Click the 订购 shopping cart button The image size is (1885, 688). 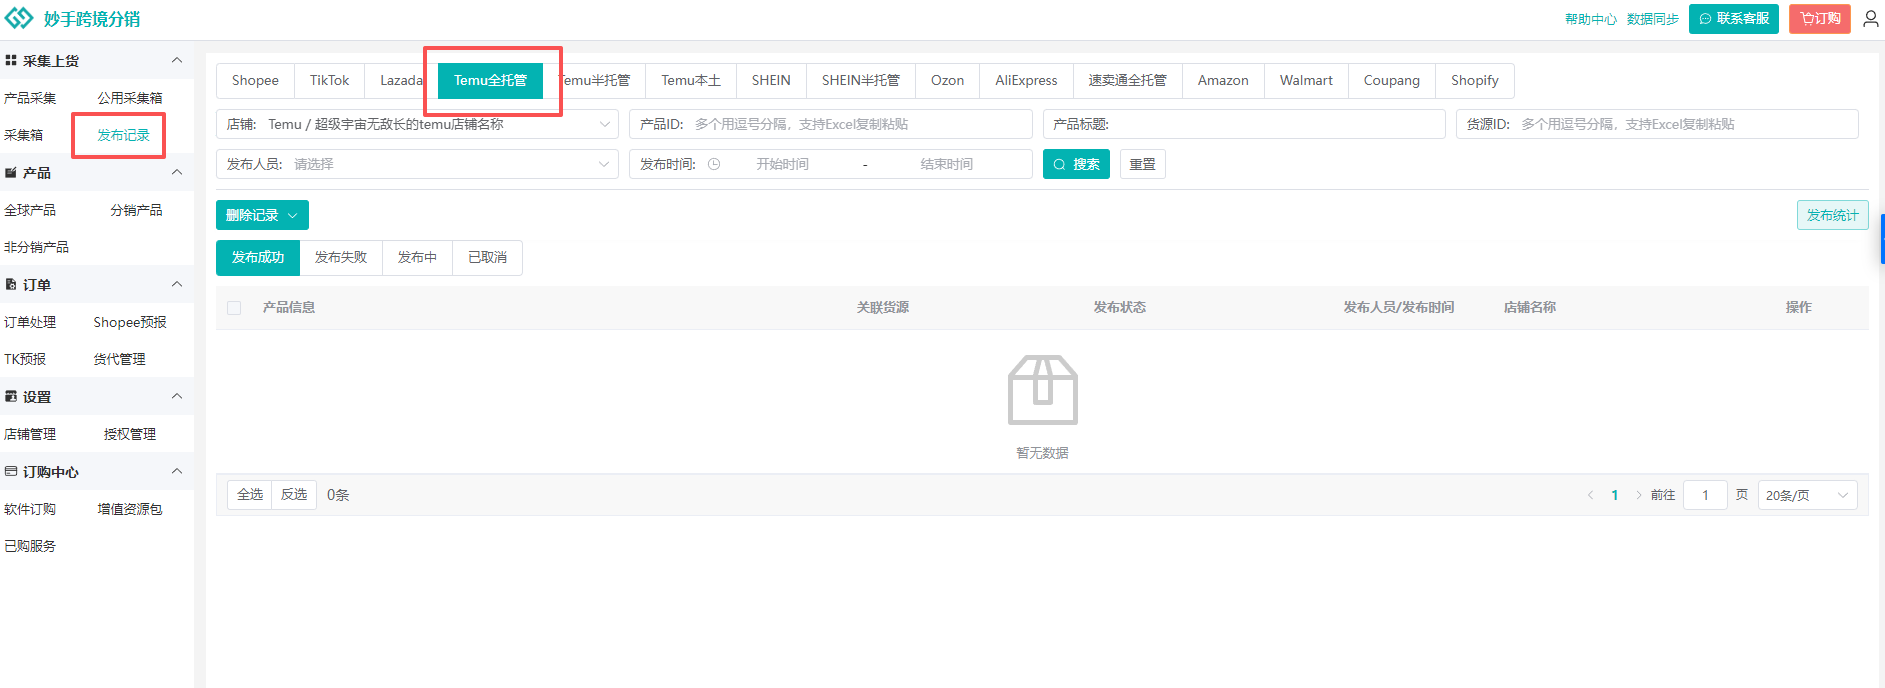point(1819,19)
